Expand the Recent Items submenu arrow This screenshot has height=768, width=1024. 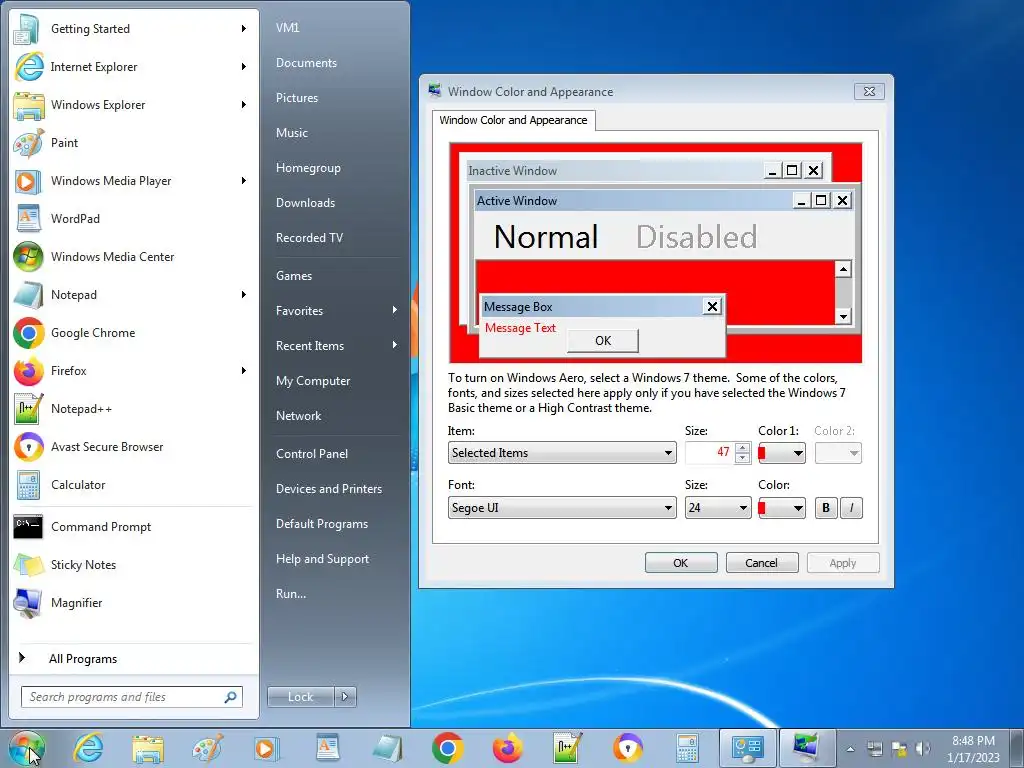coord(394,345)
